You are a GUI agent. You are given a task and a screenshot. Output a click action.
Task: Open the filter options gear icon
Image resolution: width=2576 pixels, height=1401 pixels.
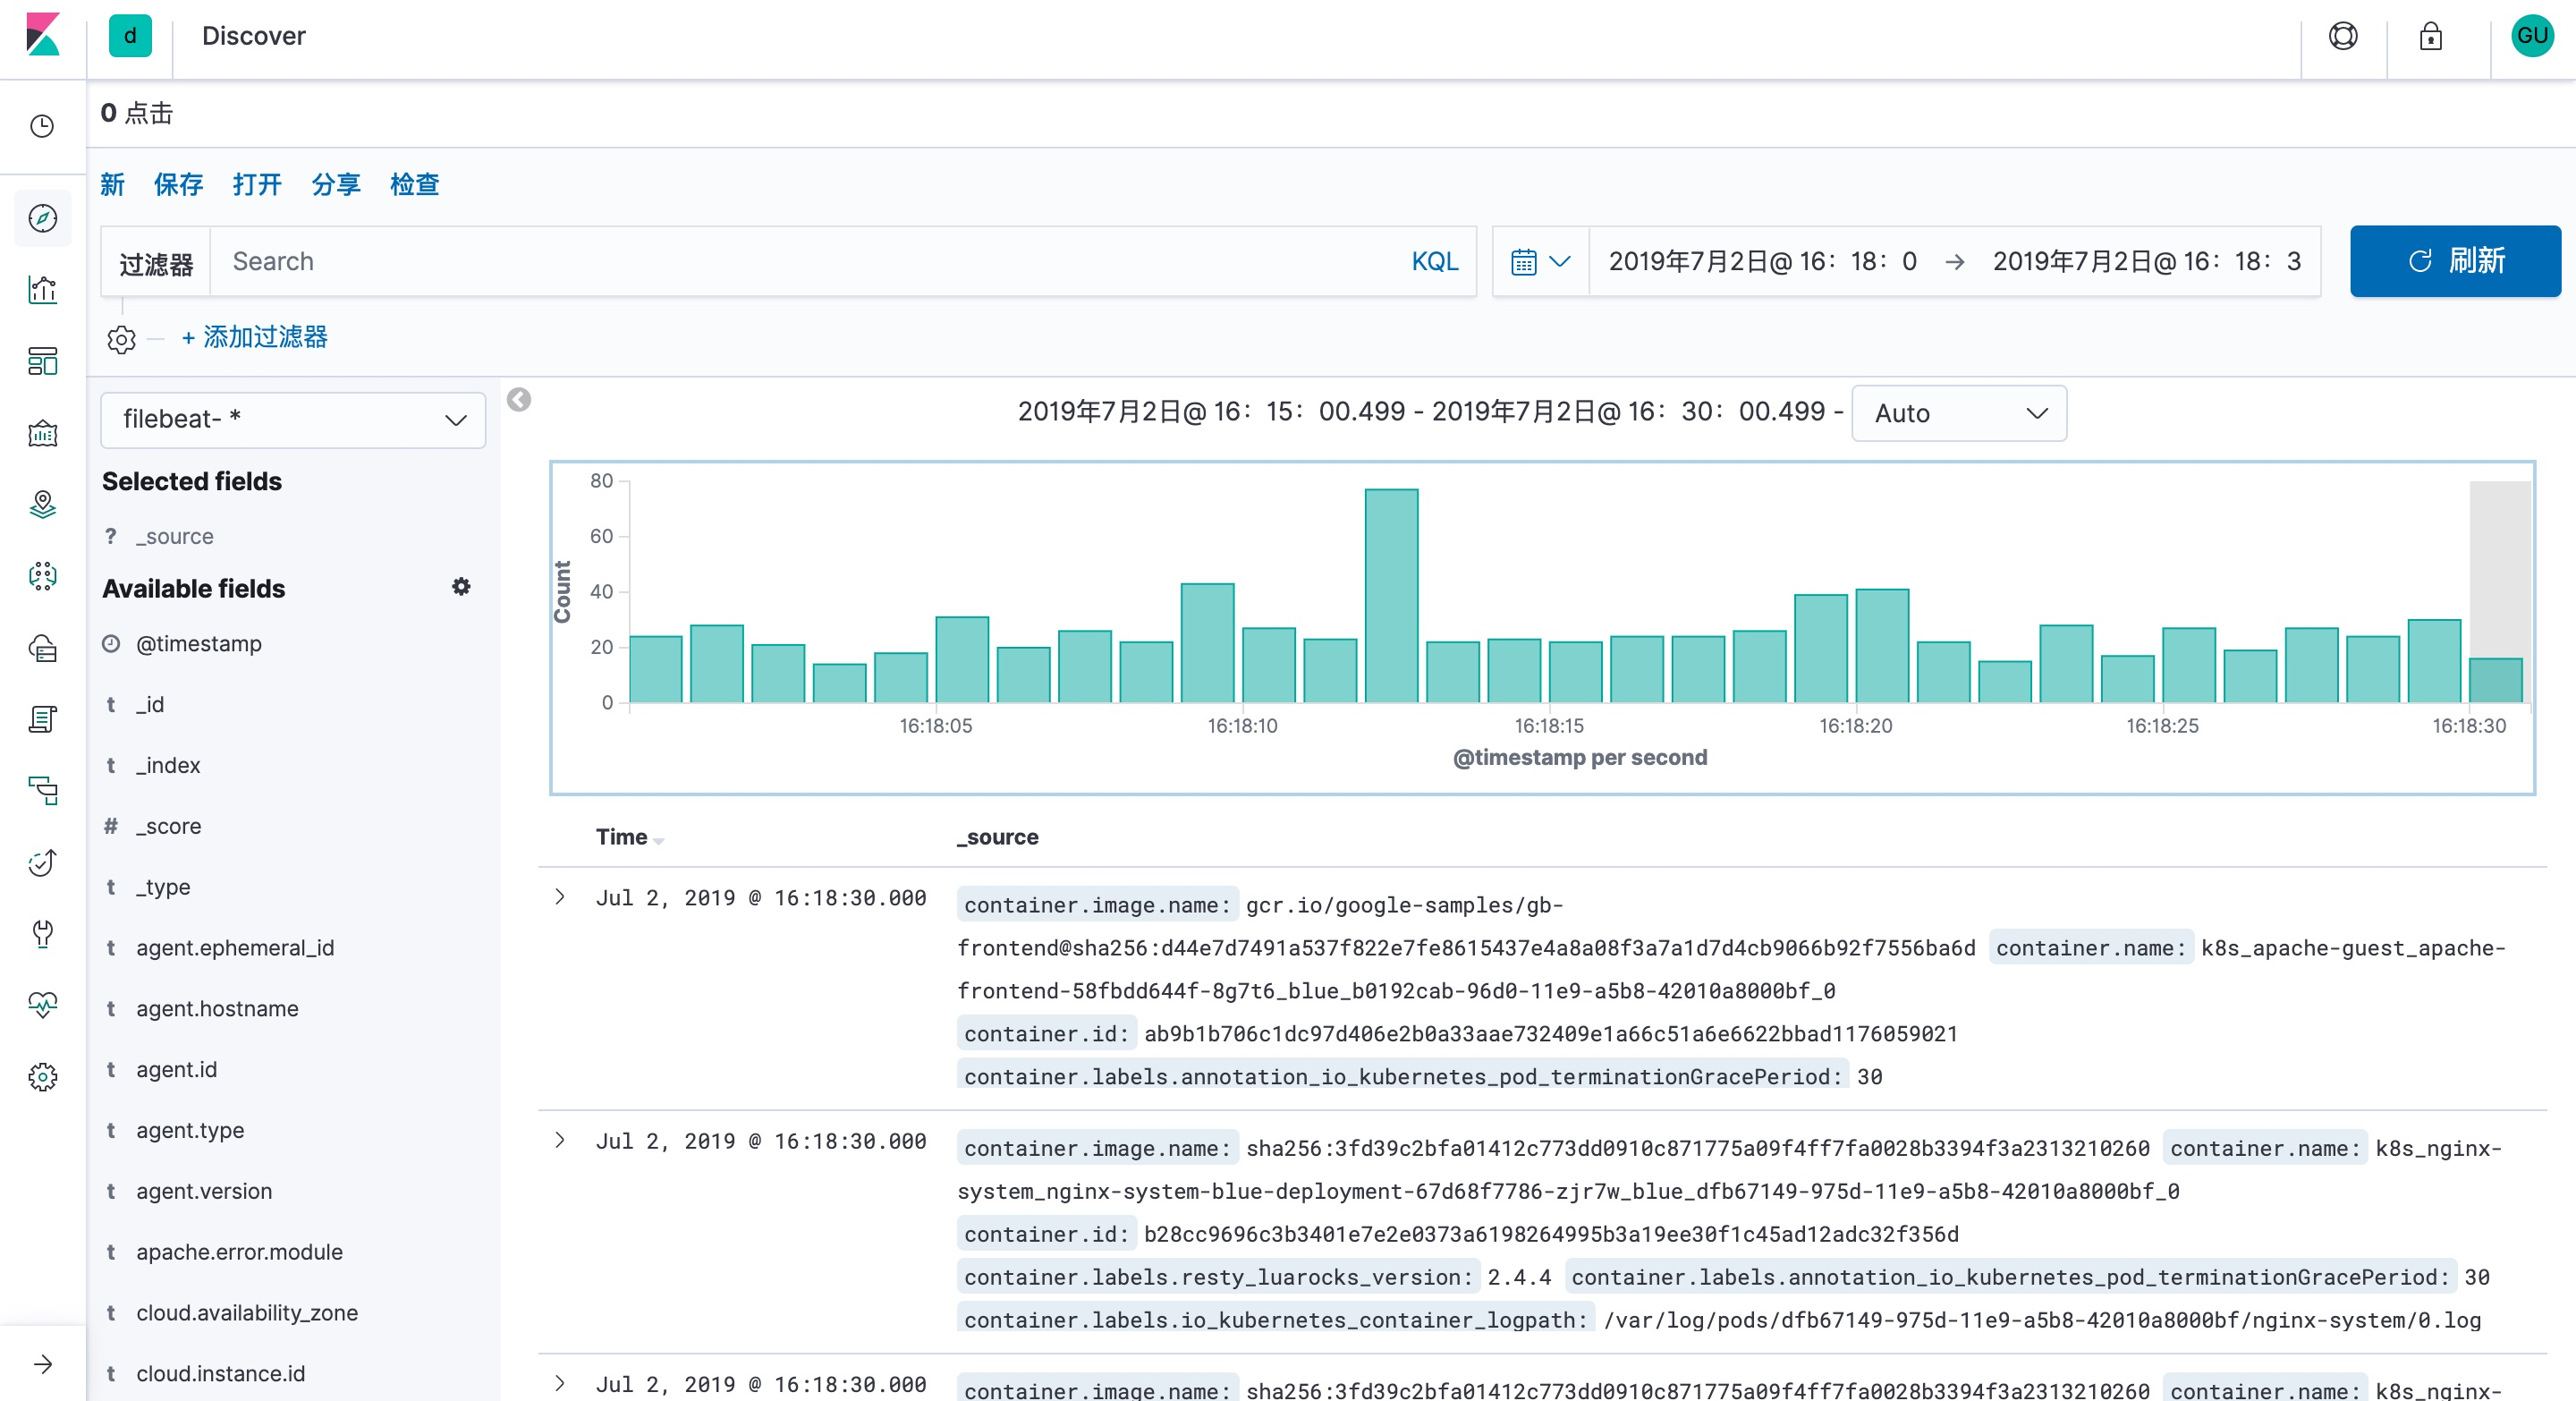[x=121, y=339]
